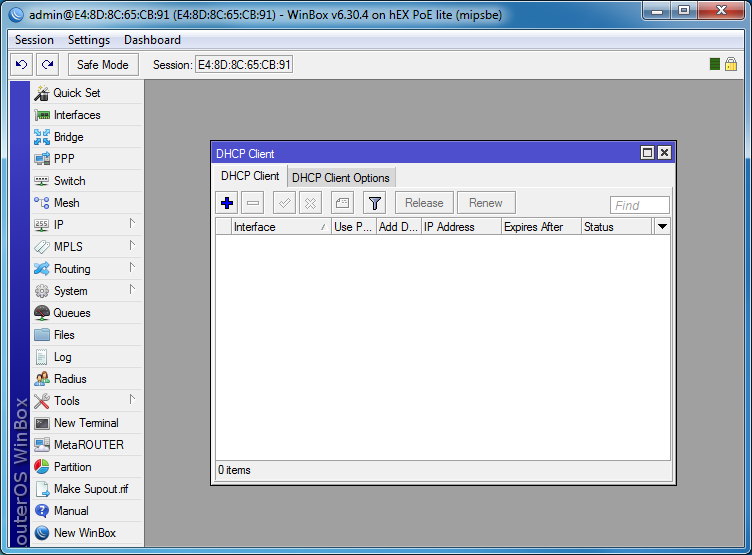Select PPP in sidebar
Viewport: 752px width, 555px height.
pyautogui.click(x=88, y=159)
